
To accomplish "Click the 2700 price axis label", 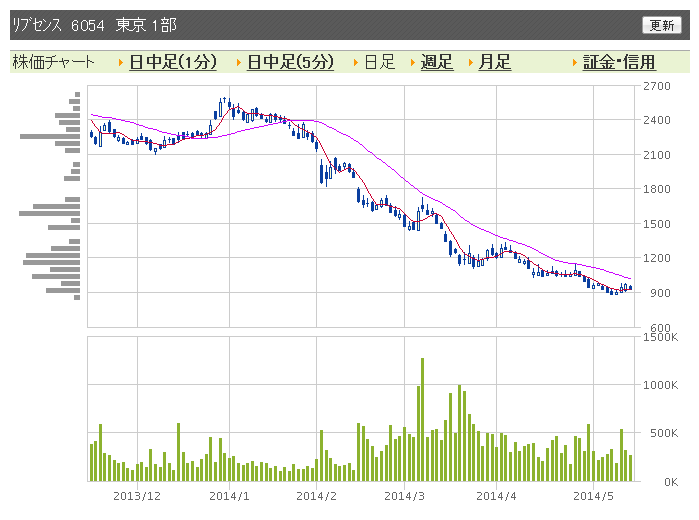I will tap(657, 86).
